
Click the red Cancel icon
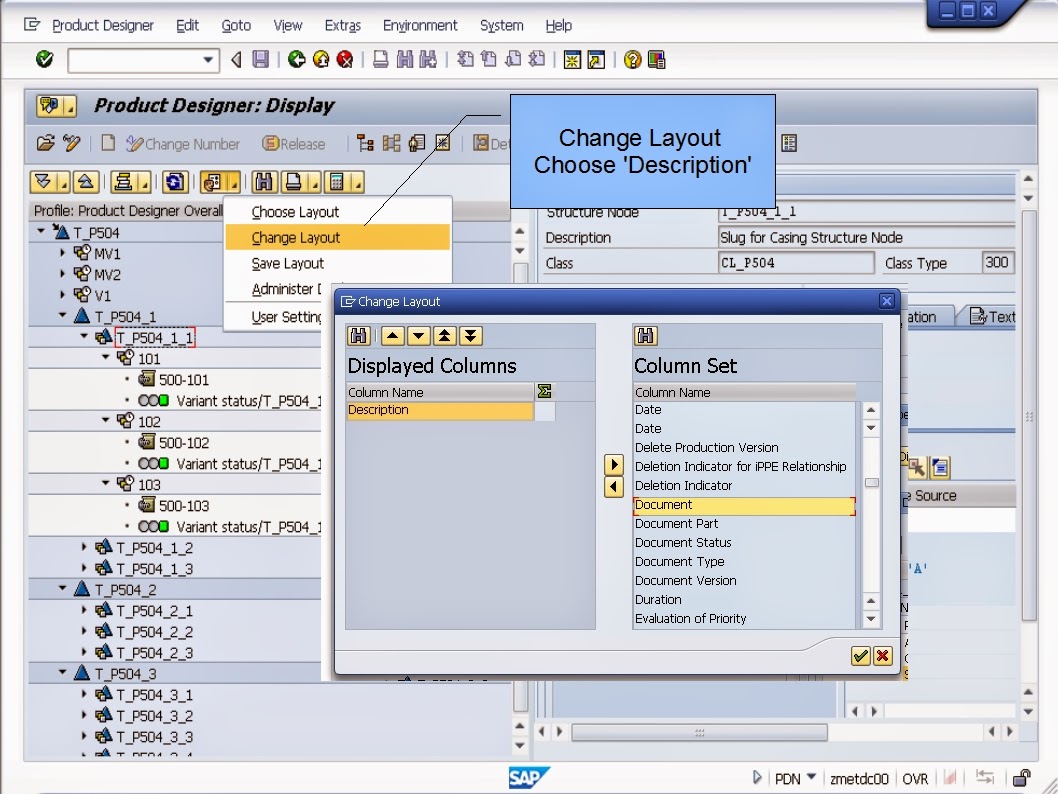coord(345,59)
